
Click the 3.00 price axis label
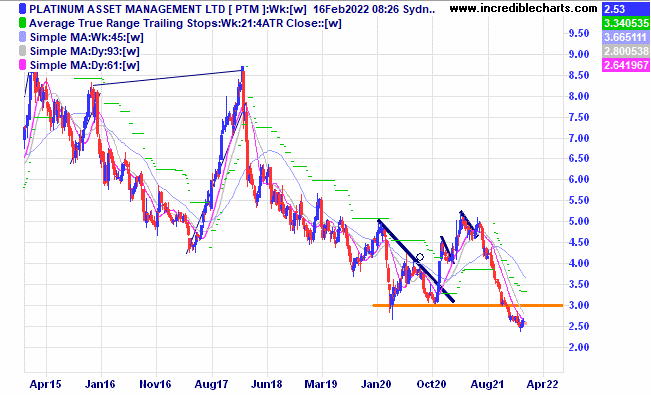point(579,305)
